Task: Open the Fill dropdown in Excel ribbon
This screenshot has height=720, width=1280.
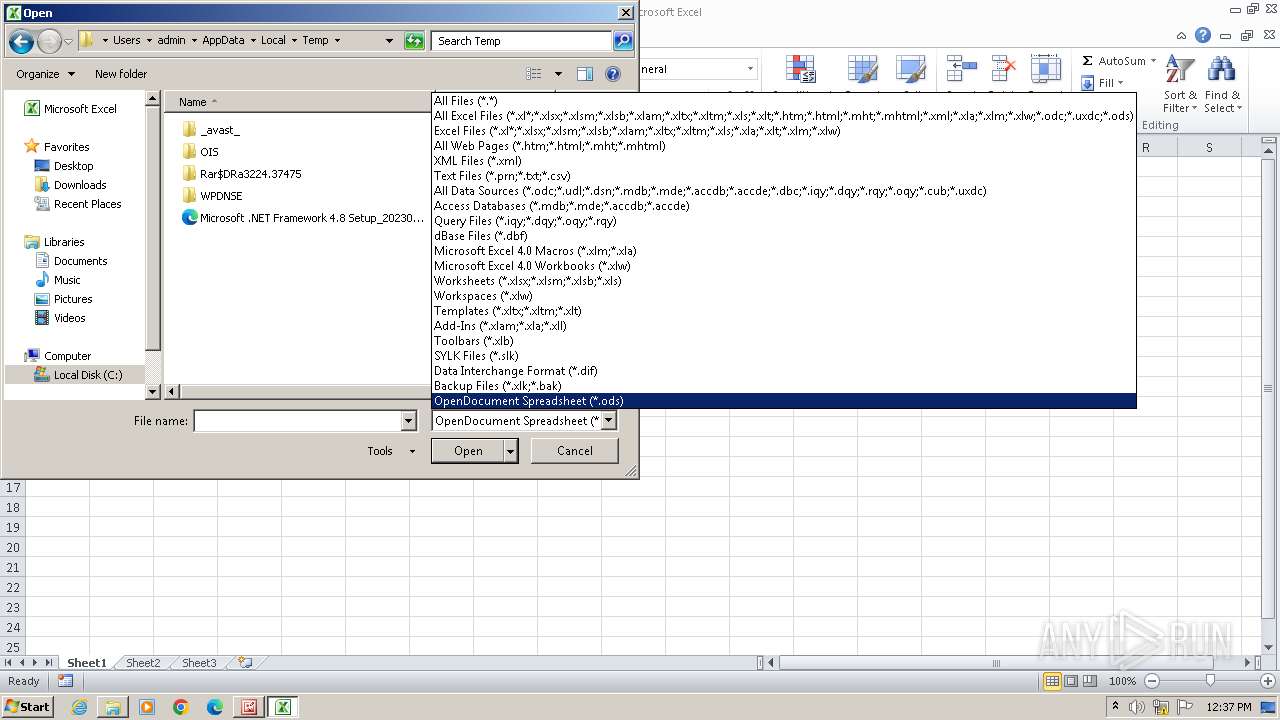Action: tap(1102, 83)
